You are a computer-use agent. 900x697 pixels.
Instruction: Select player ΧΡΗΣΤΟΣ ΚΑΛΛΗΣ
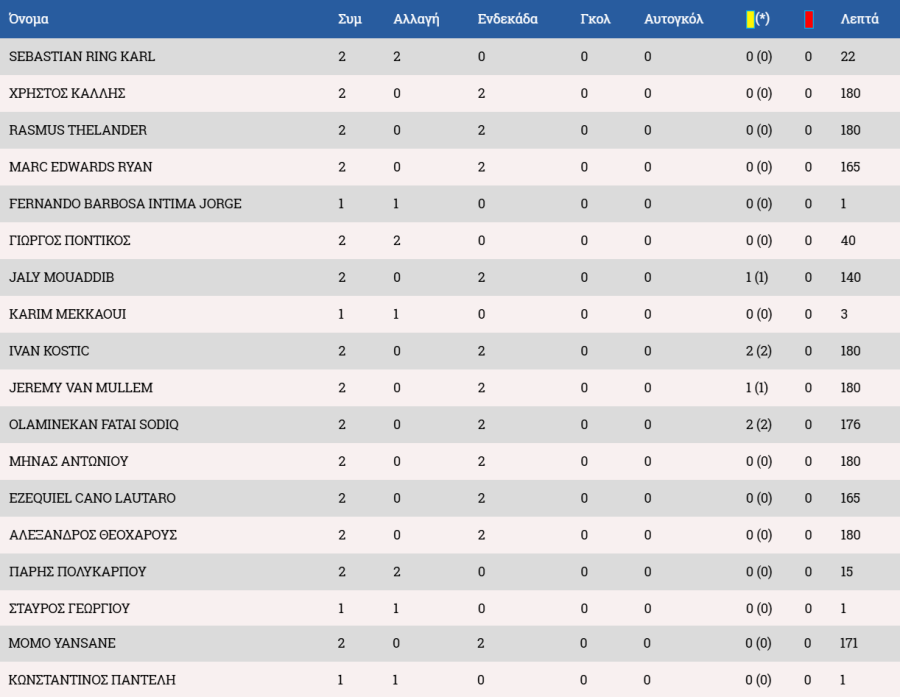pyautogui.click(x=67, y=93)
